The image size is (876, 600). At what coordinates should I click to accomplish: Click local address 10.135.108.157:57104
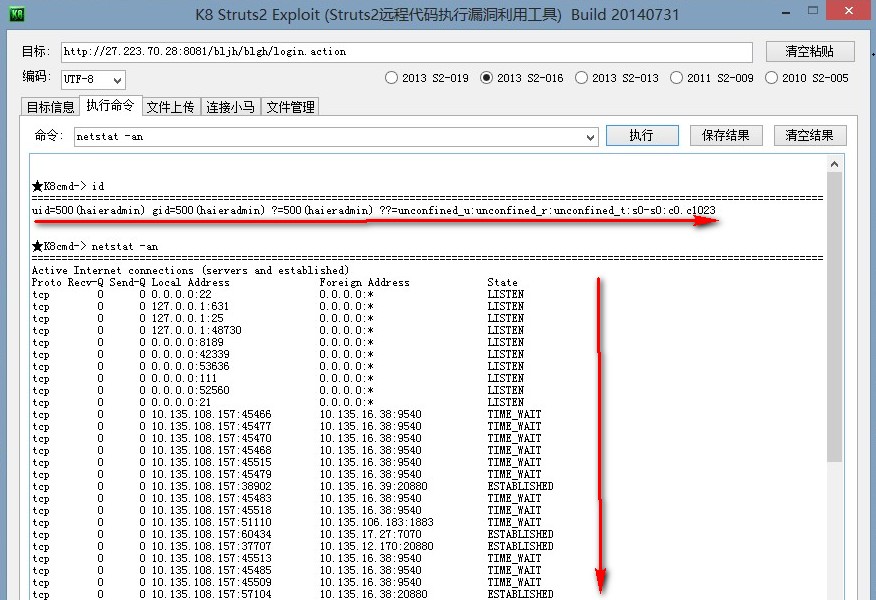point(212,594)
